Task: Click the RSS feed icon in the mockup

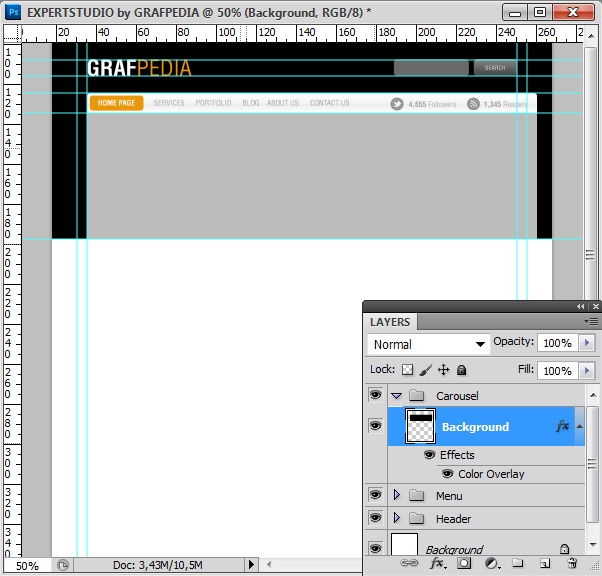Action: [x=473, y=104]
